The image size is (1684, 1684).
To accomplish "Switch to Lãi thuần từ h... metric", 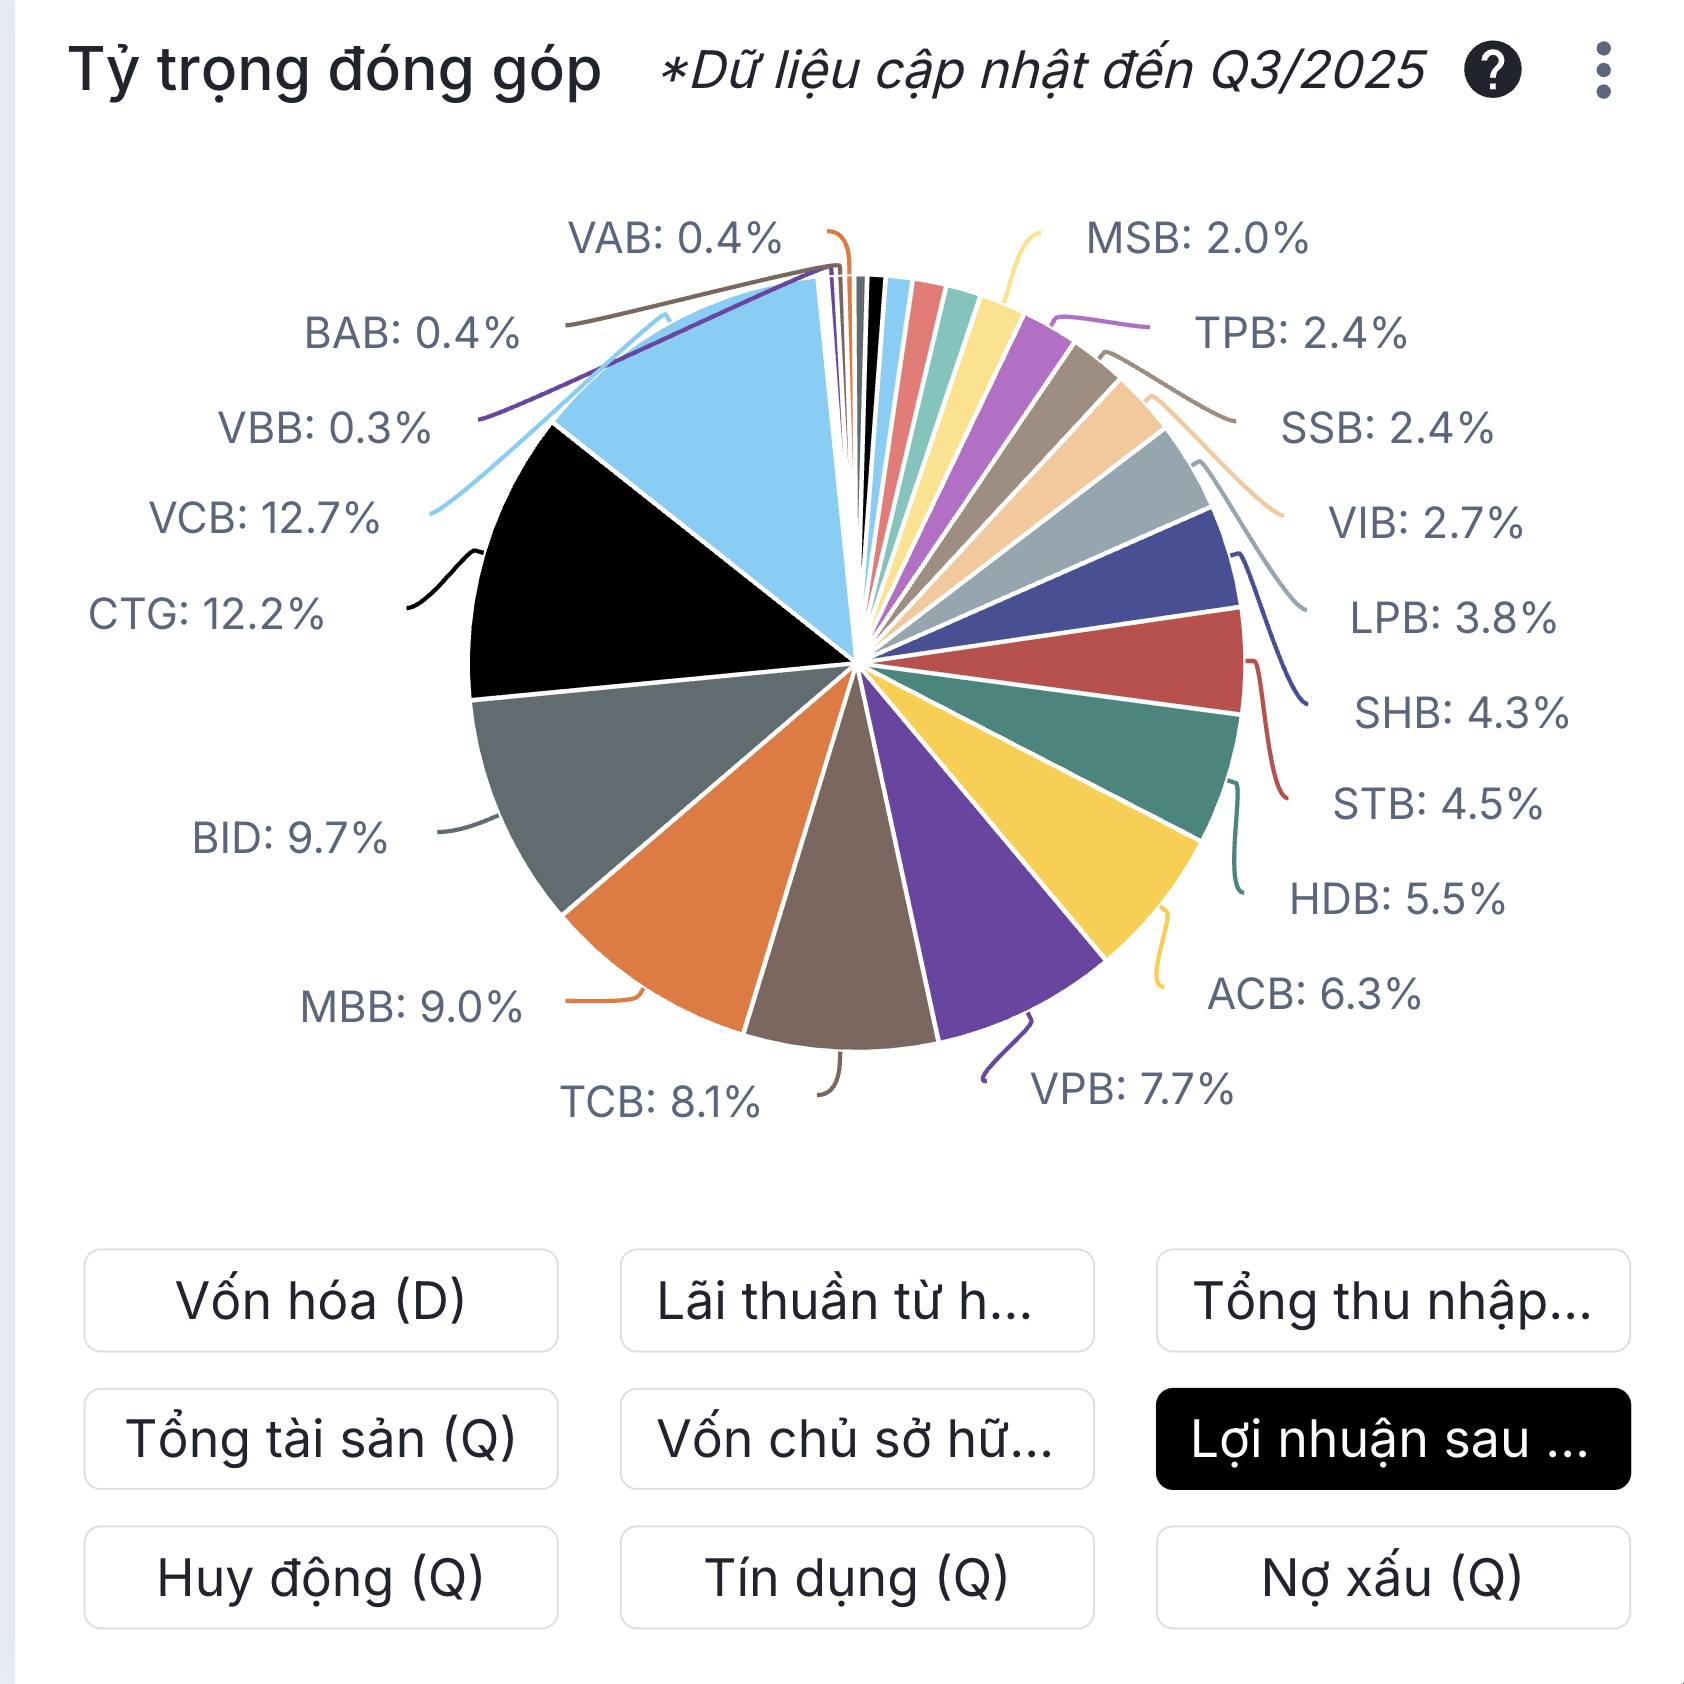I will pos(856,1300).
